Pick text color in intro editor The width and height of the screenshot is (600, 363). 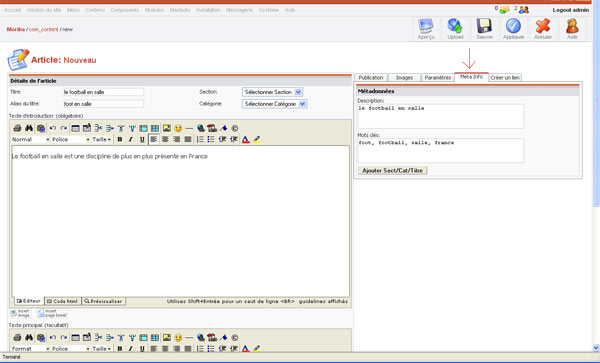point(246,140)
